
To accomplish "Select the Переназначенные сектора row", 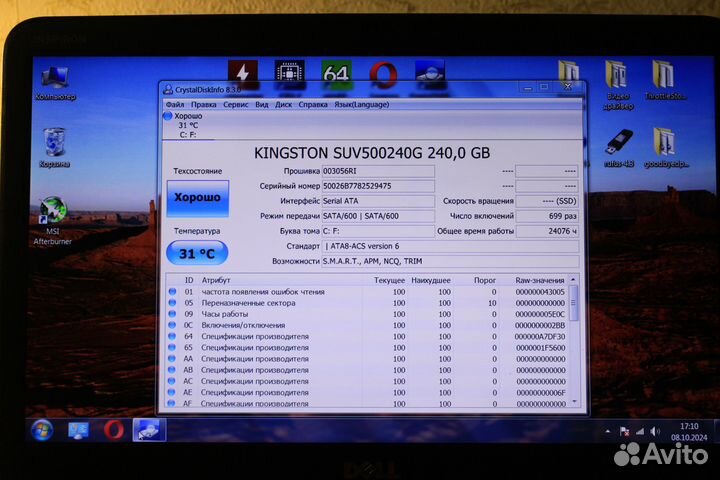I will pyautogui.click(x=367, y=303).
